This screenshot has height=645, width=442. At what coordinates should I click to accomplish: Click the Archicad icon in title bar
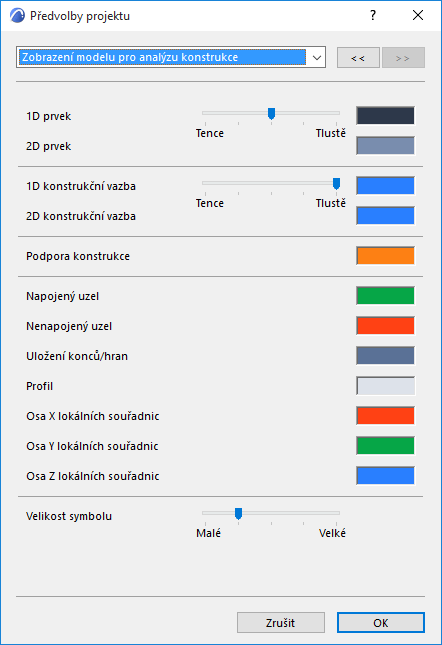(x=17, y=16)
